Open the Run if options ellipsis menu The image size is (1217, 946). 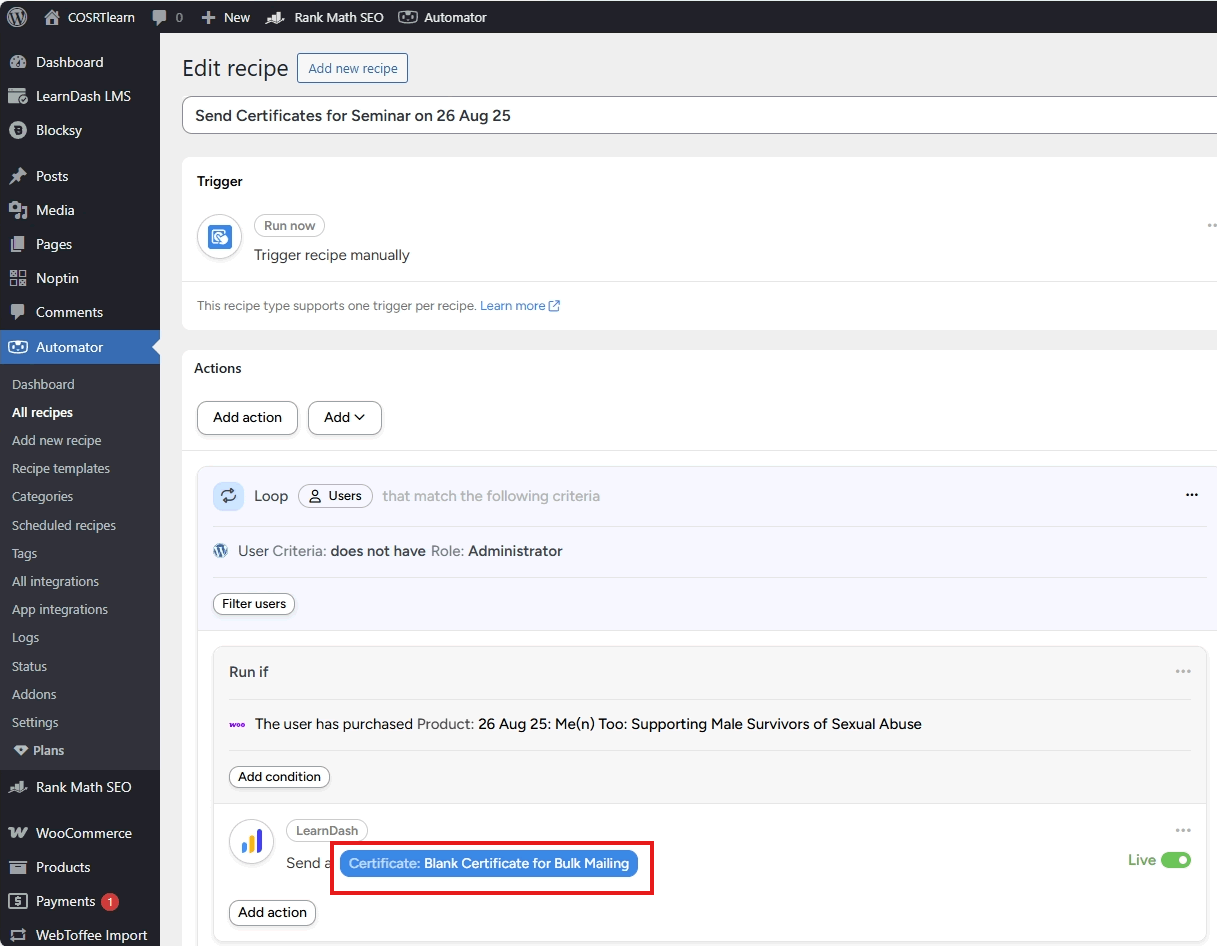tap(1183, 672)
